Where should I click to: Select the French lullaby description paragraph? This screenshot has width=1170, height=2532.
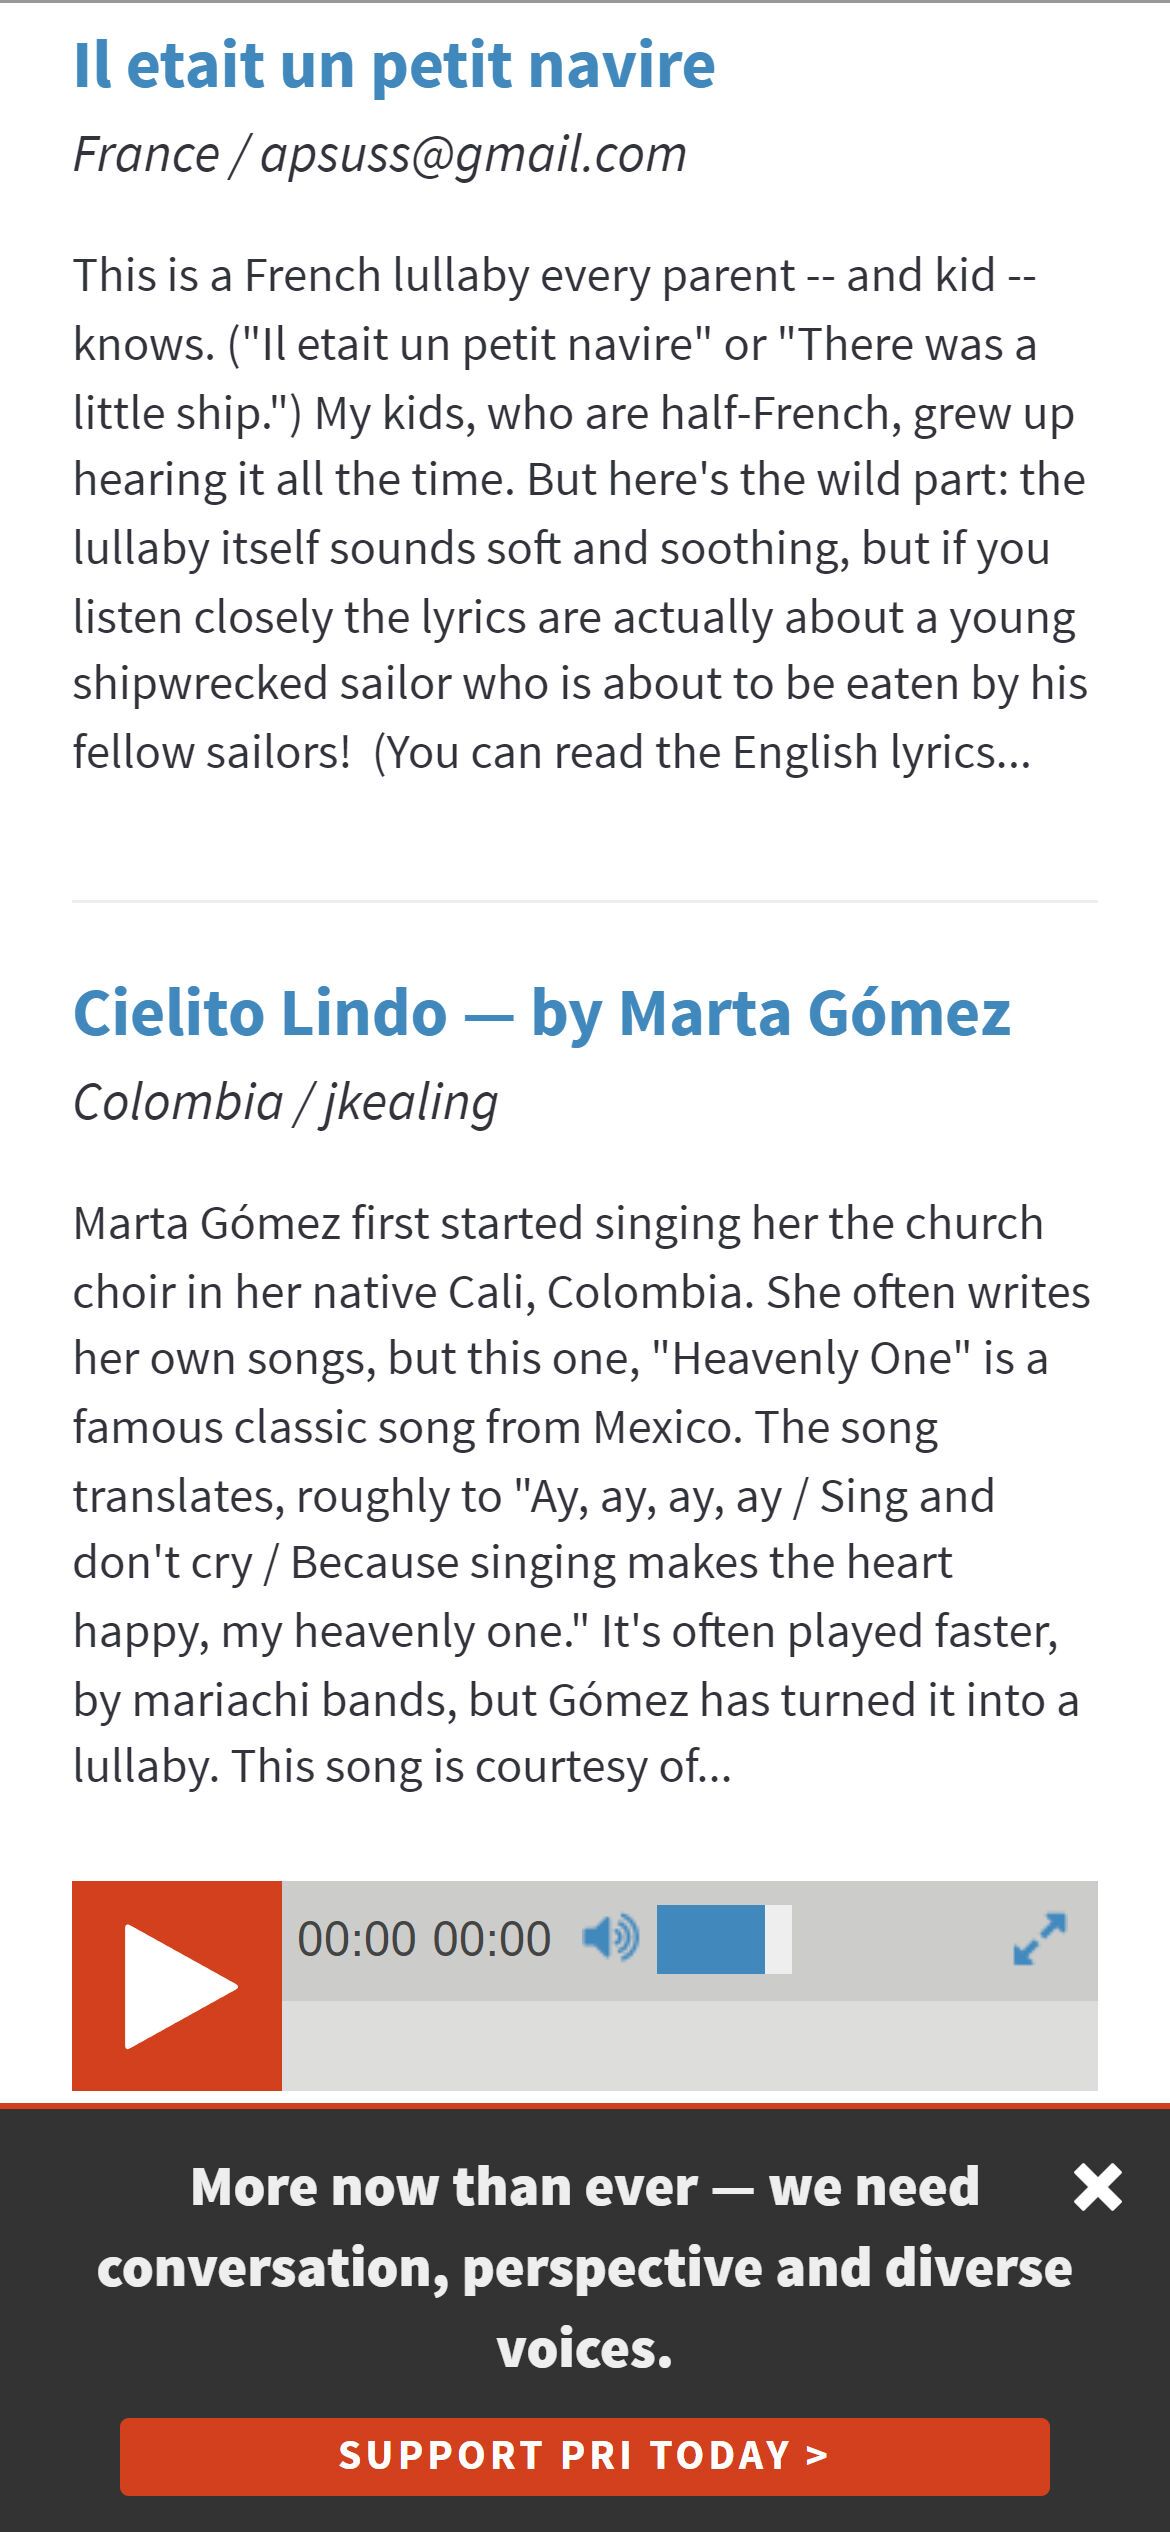coord(580,513)
